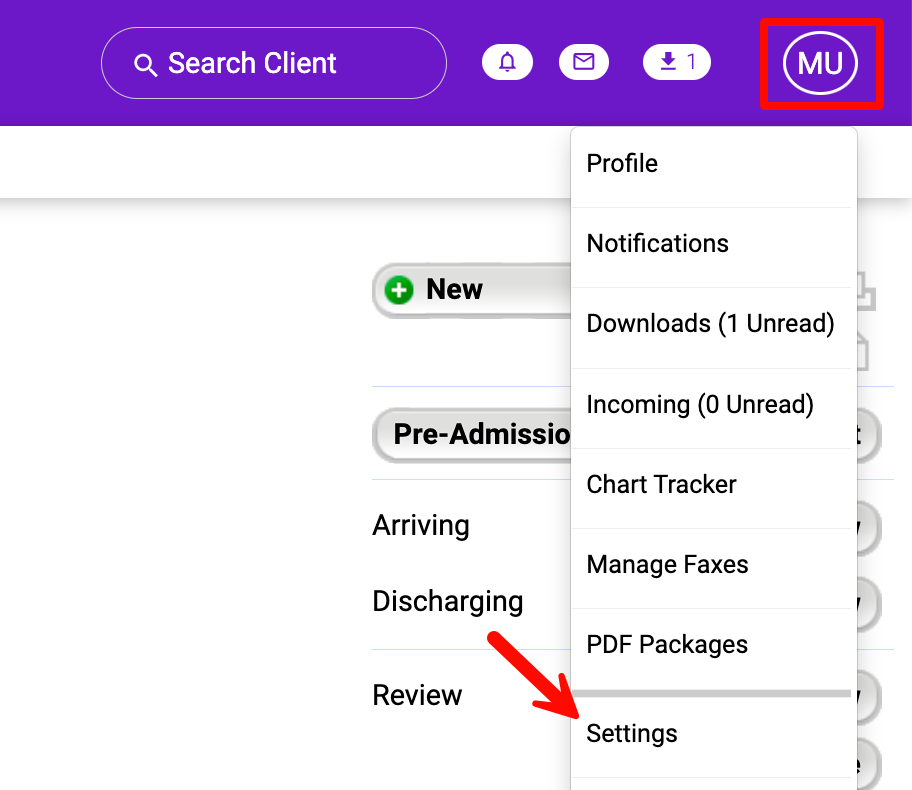Expand the dropdown next to Discharging
This screenshot has height=790, width=912.
pyautogui.click(x=858, y=601)
